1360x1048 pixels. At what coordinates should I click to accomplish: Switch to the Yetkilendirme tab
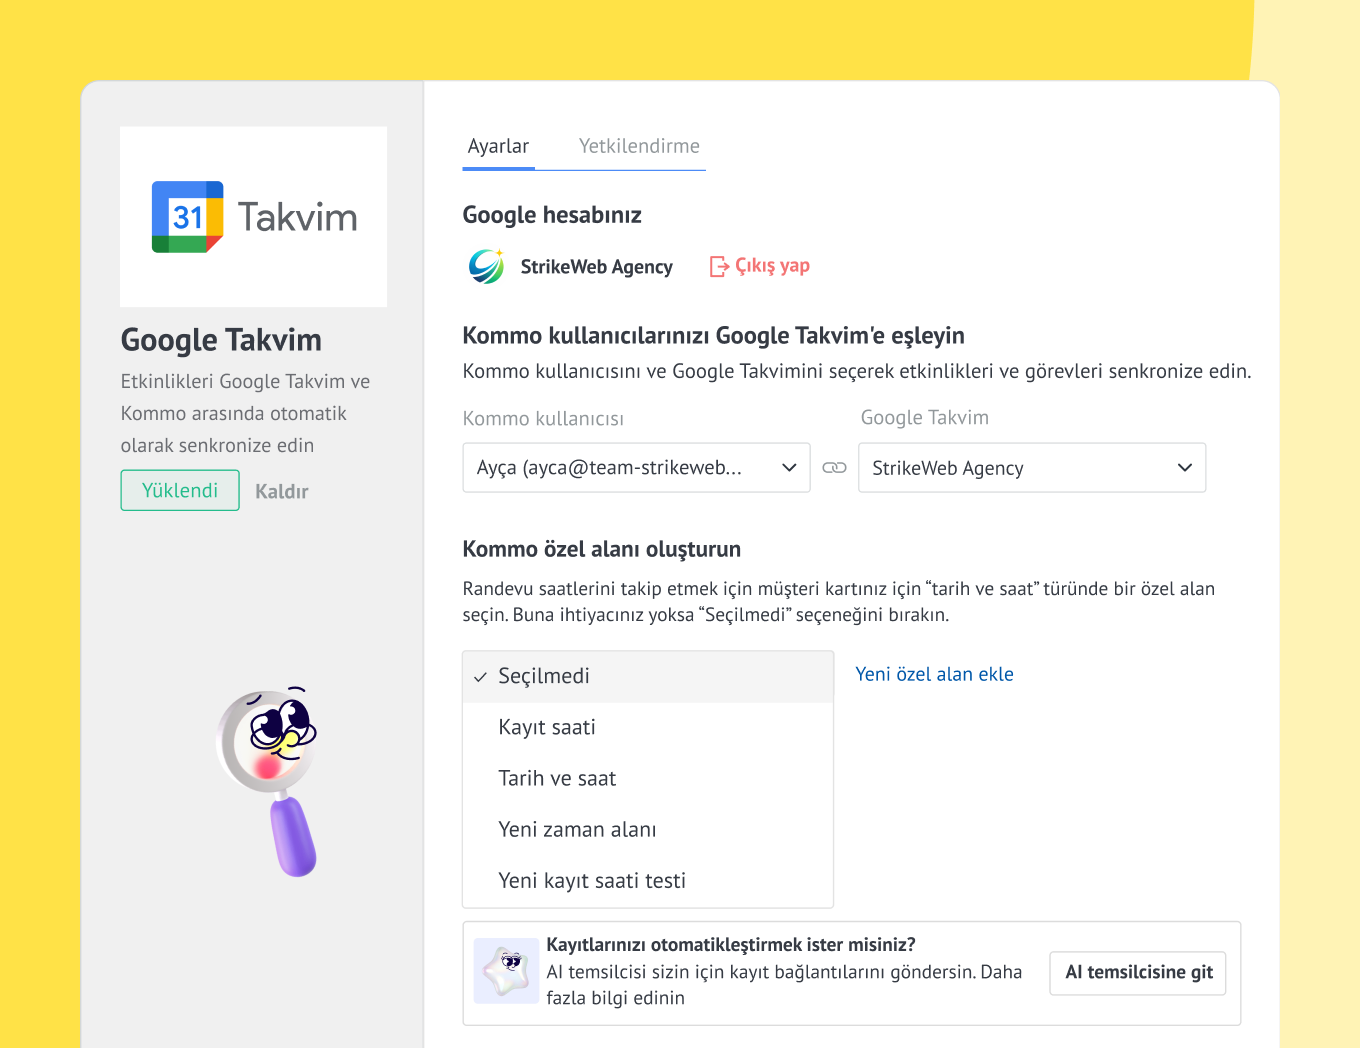coord(639,146)
